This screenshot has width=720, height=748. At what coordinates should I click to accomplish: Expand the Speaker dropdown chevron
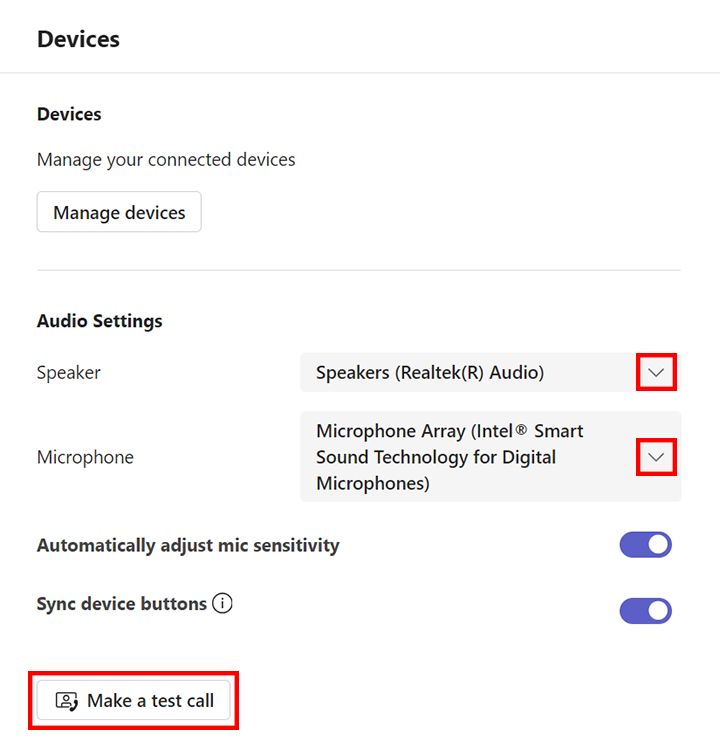[x=656, y=372]
